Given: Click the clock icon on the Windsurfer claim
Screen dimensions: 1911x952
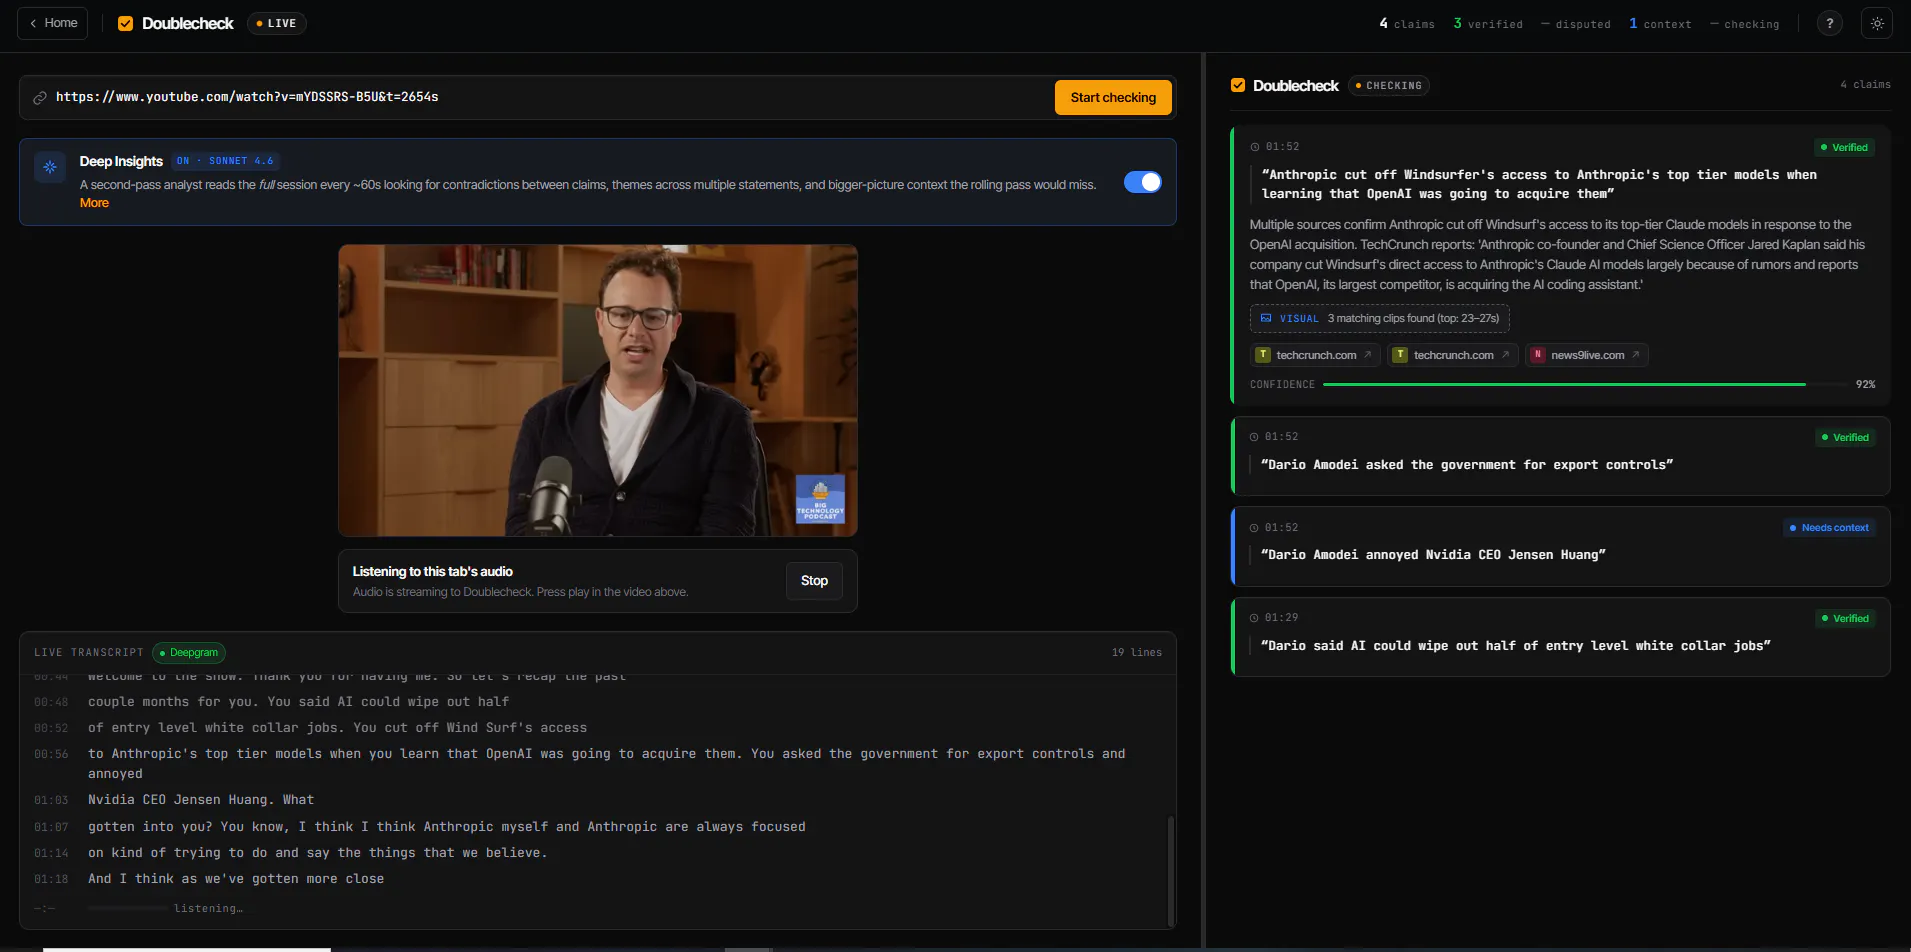Looking at the screenshot, I should tap(1255, 147).
